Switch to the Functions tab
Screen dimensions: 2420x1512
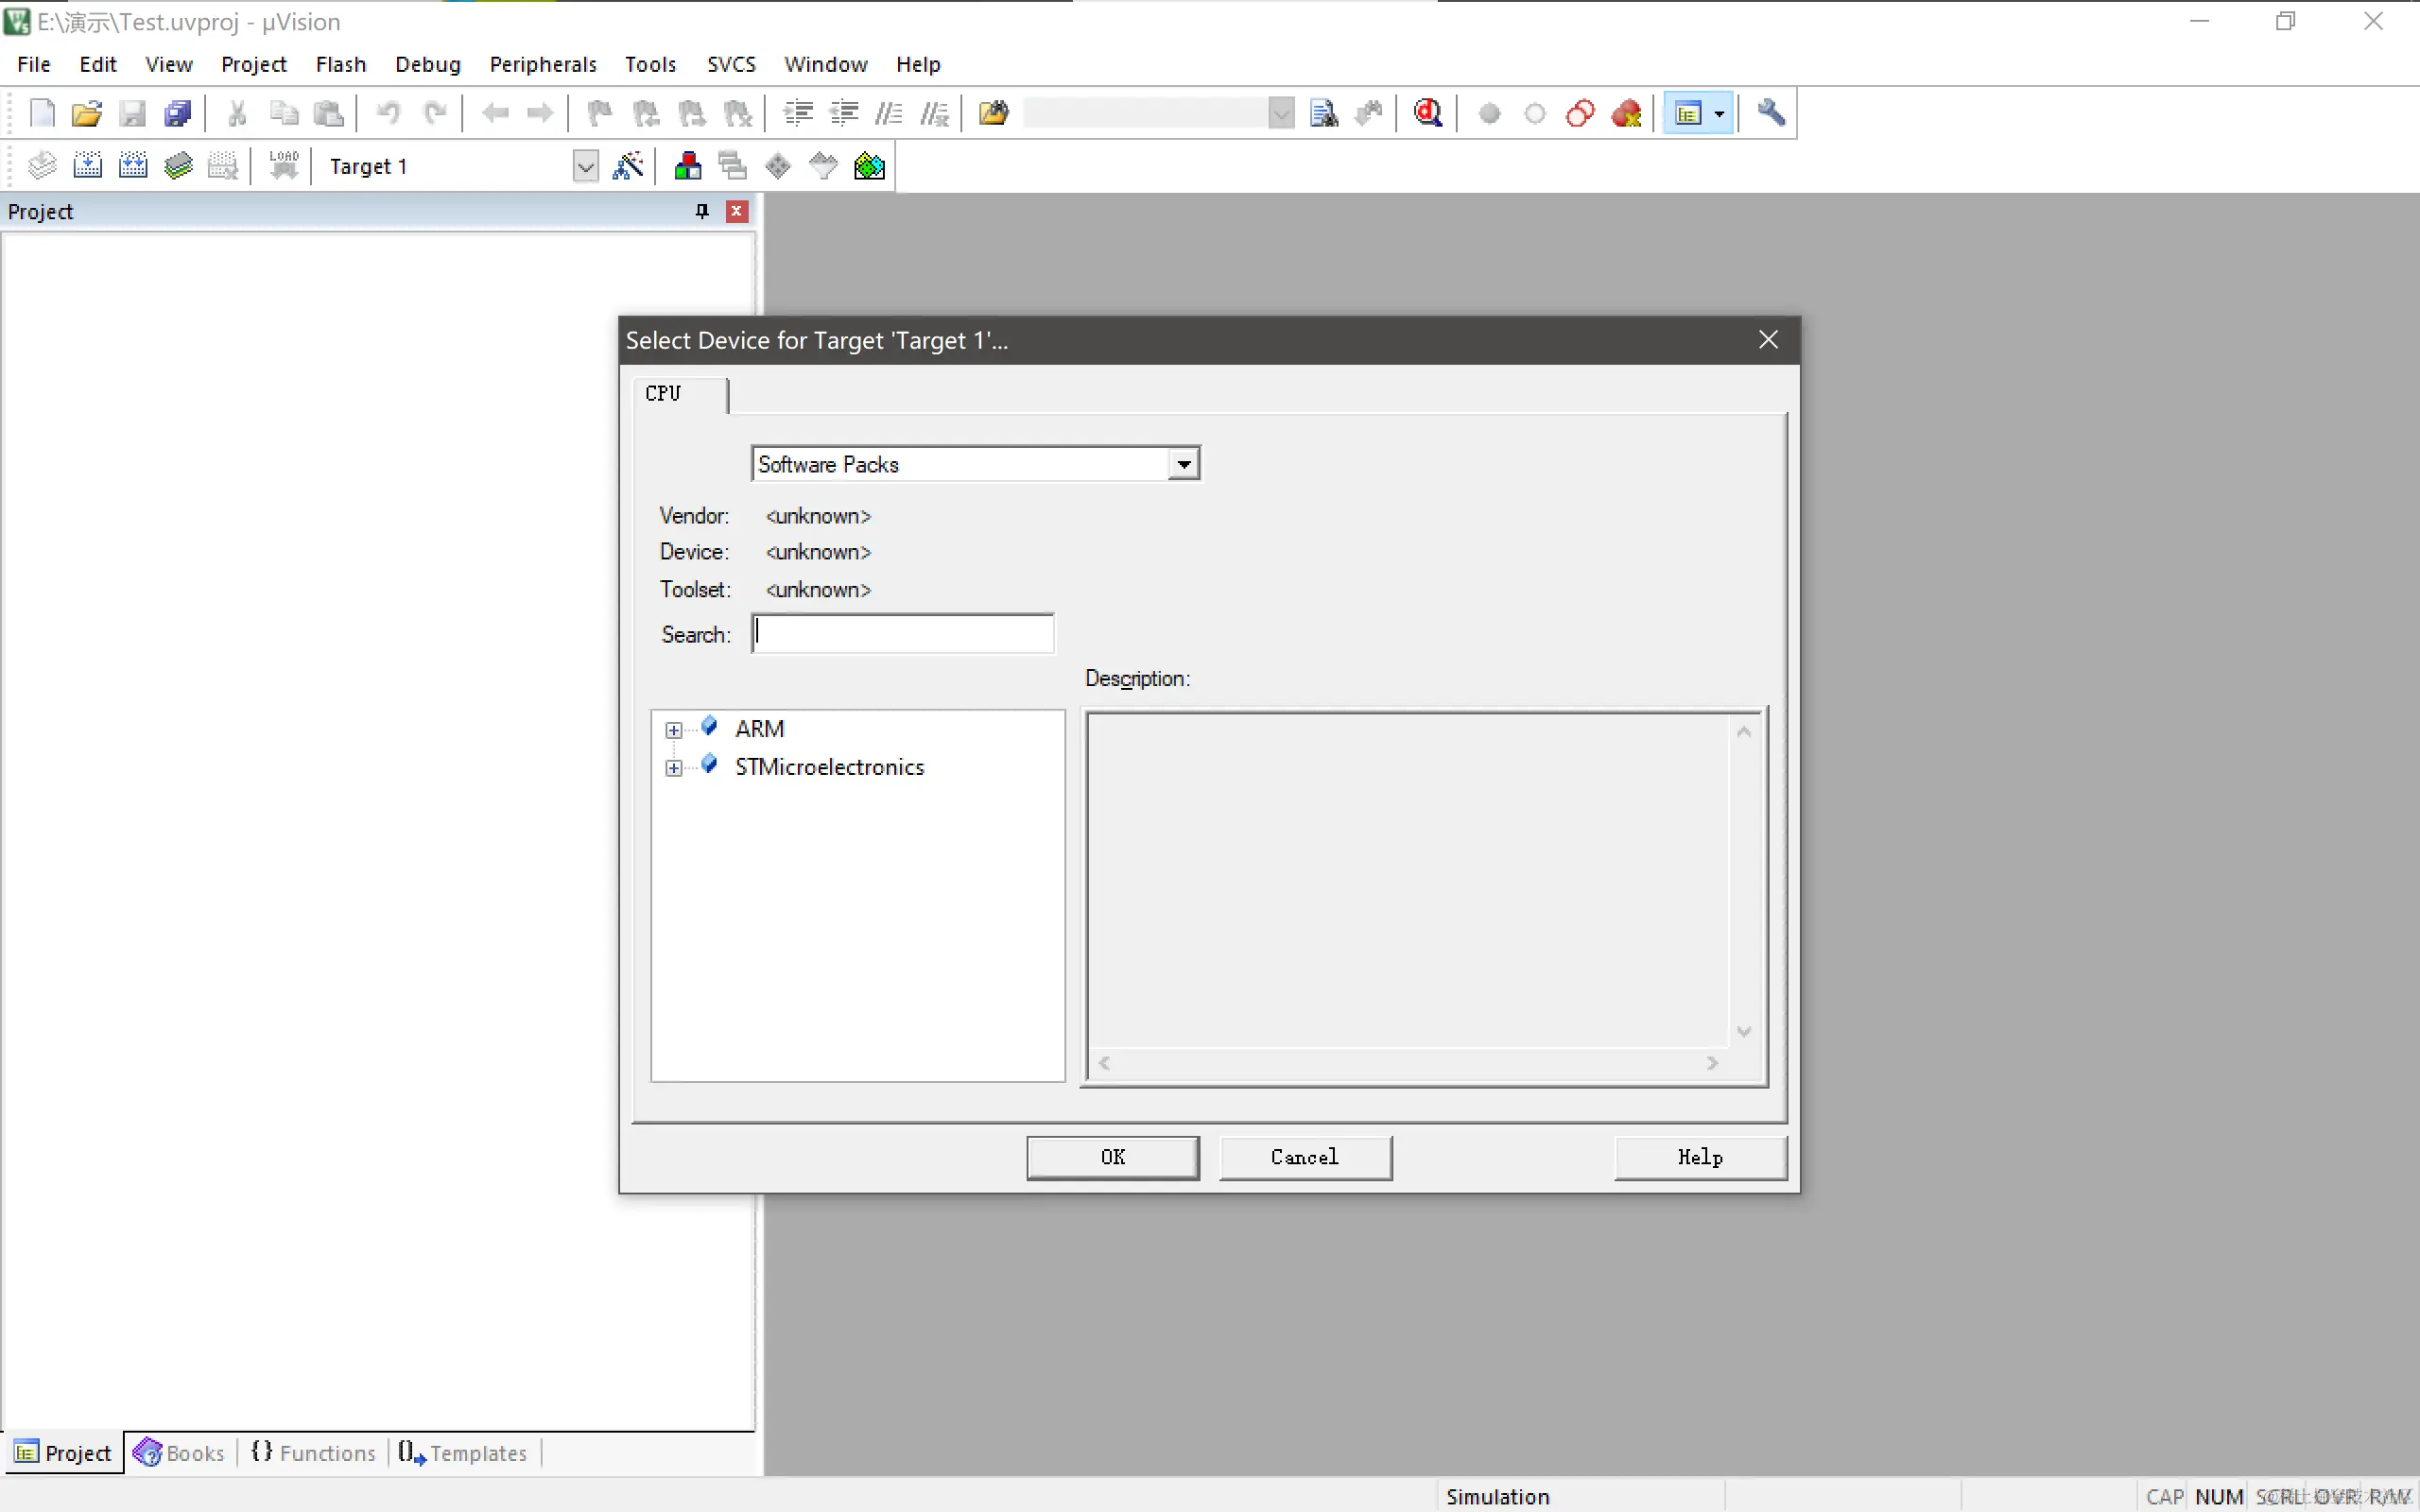pos(314,1453)
